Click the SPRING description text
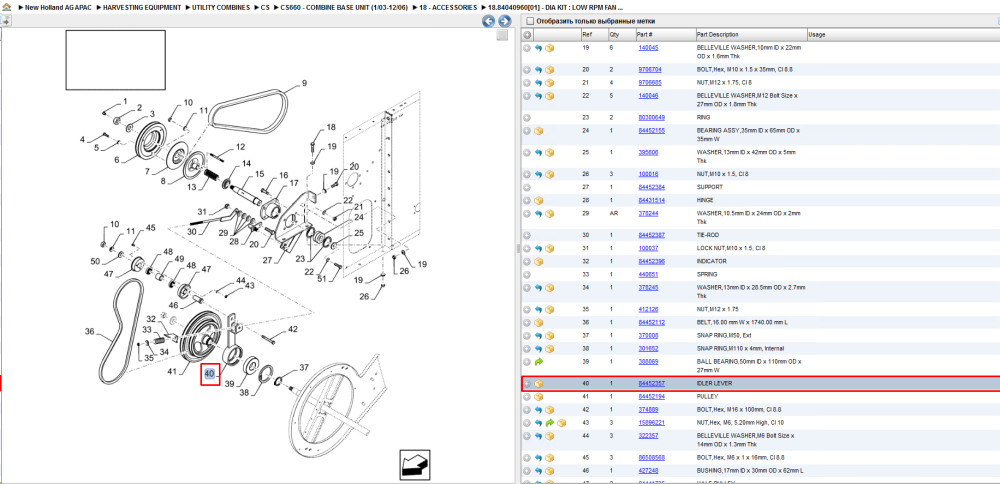This screenshot has width=1000, height=484. click(707, 275)
